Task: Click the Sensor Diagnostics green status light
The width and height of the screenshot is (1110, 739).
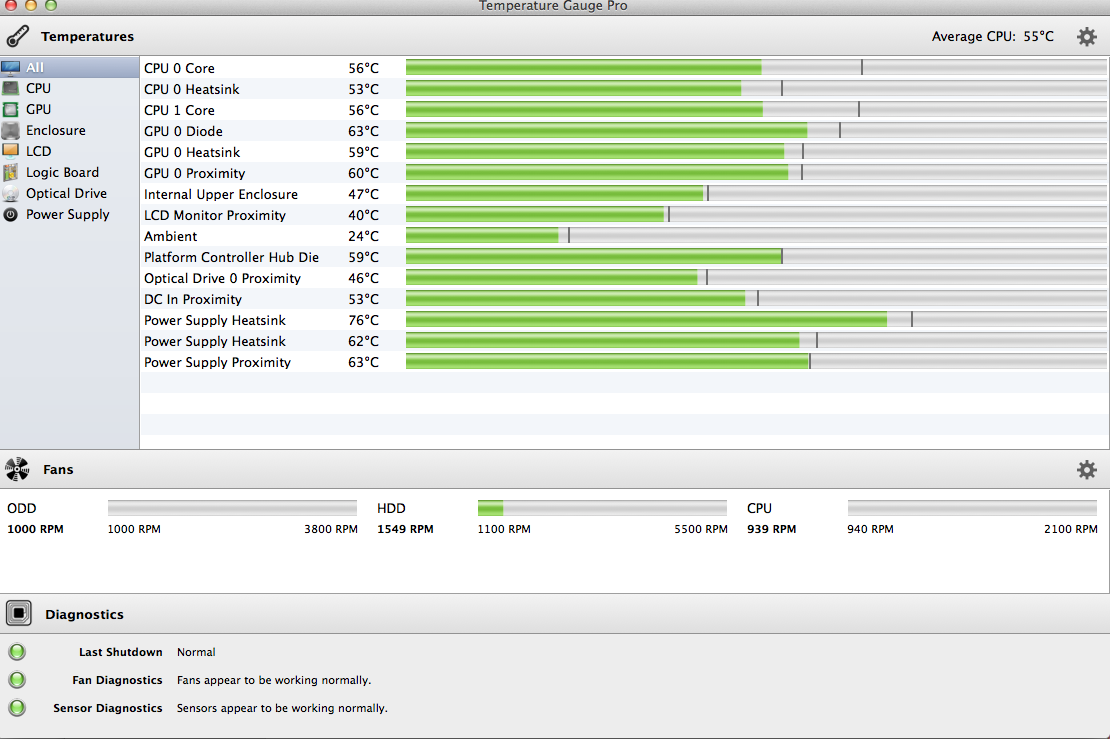Action: [17, 708]
